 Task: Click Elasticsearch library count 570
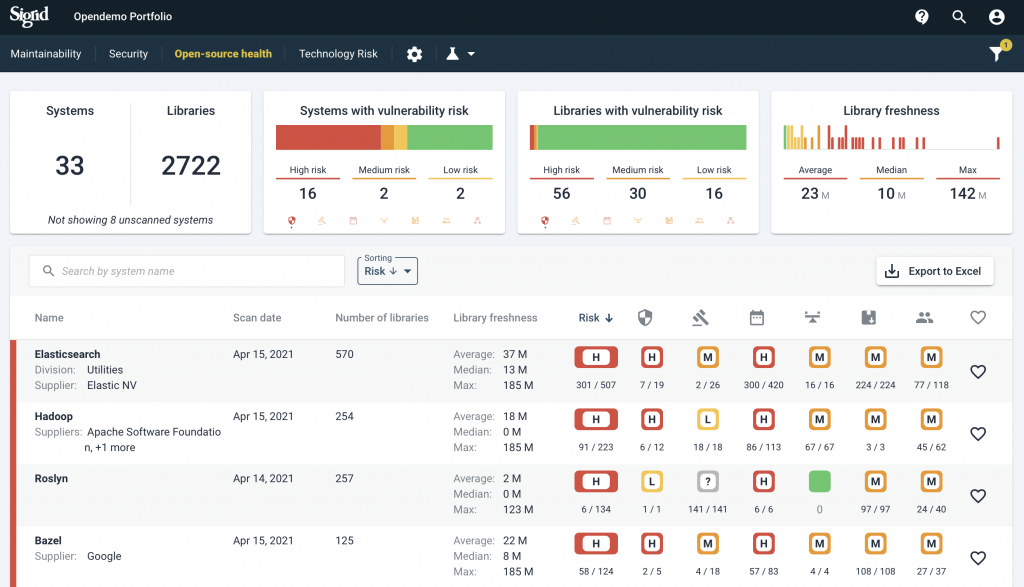point(344,354)
